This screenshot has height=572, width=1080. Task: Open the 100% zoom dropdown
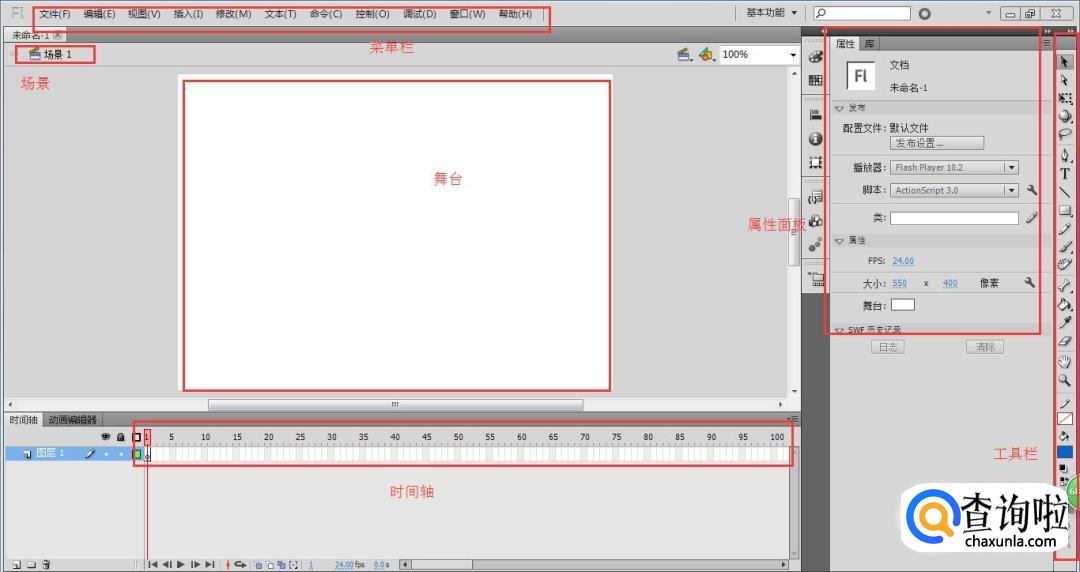click(793, 54)
